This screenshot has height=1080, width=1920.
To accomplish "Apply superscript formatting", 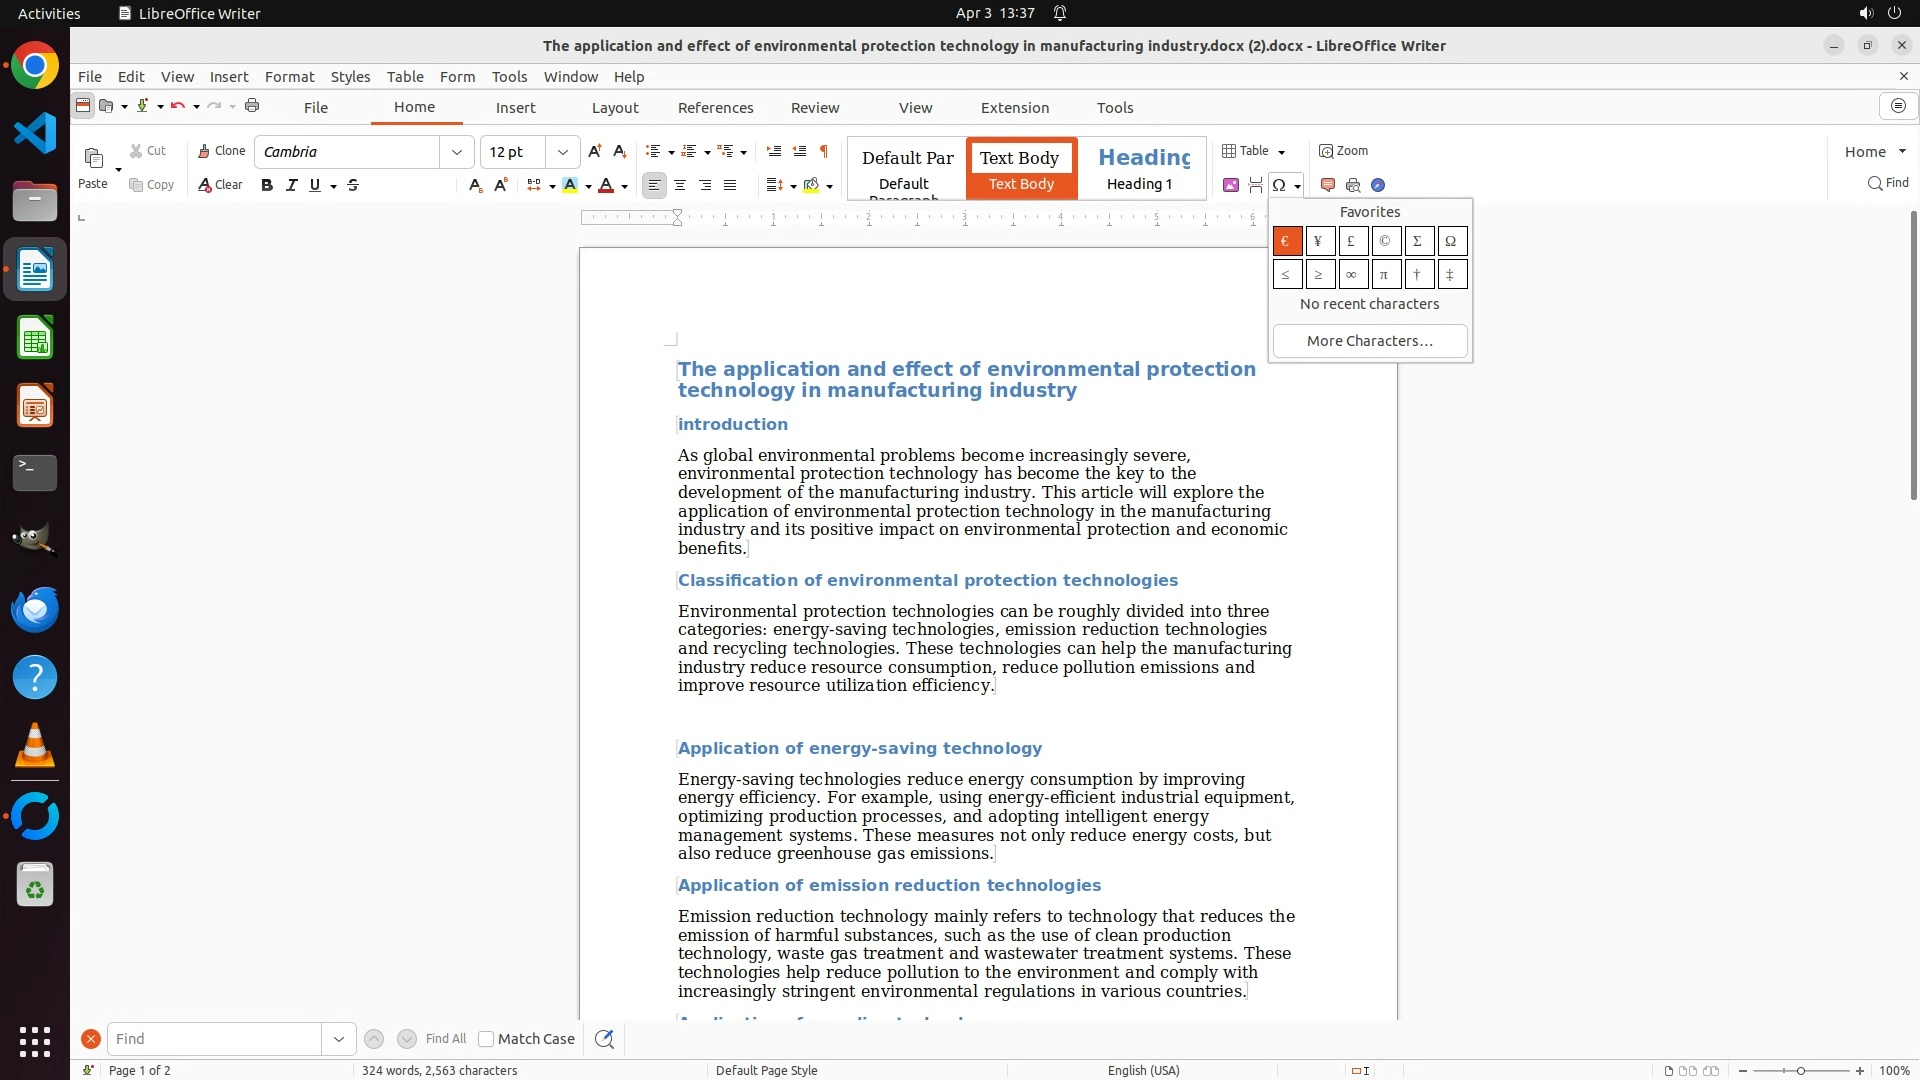I will pos(501,185).
